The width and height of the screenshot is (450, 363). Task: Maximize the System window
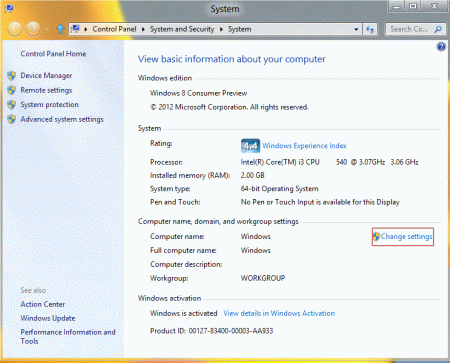pyautogui.click(x=413, y=7)
